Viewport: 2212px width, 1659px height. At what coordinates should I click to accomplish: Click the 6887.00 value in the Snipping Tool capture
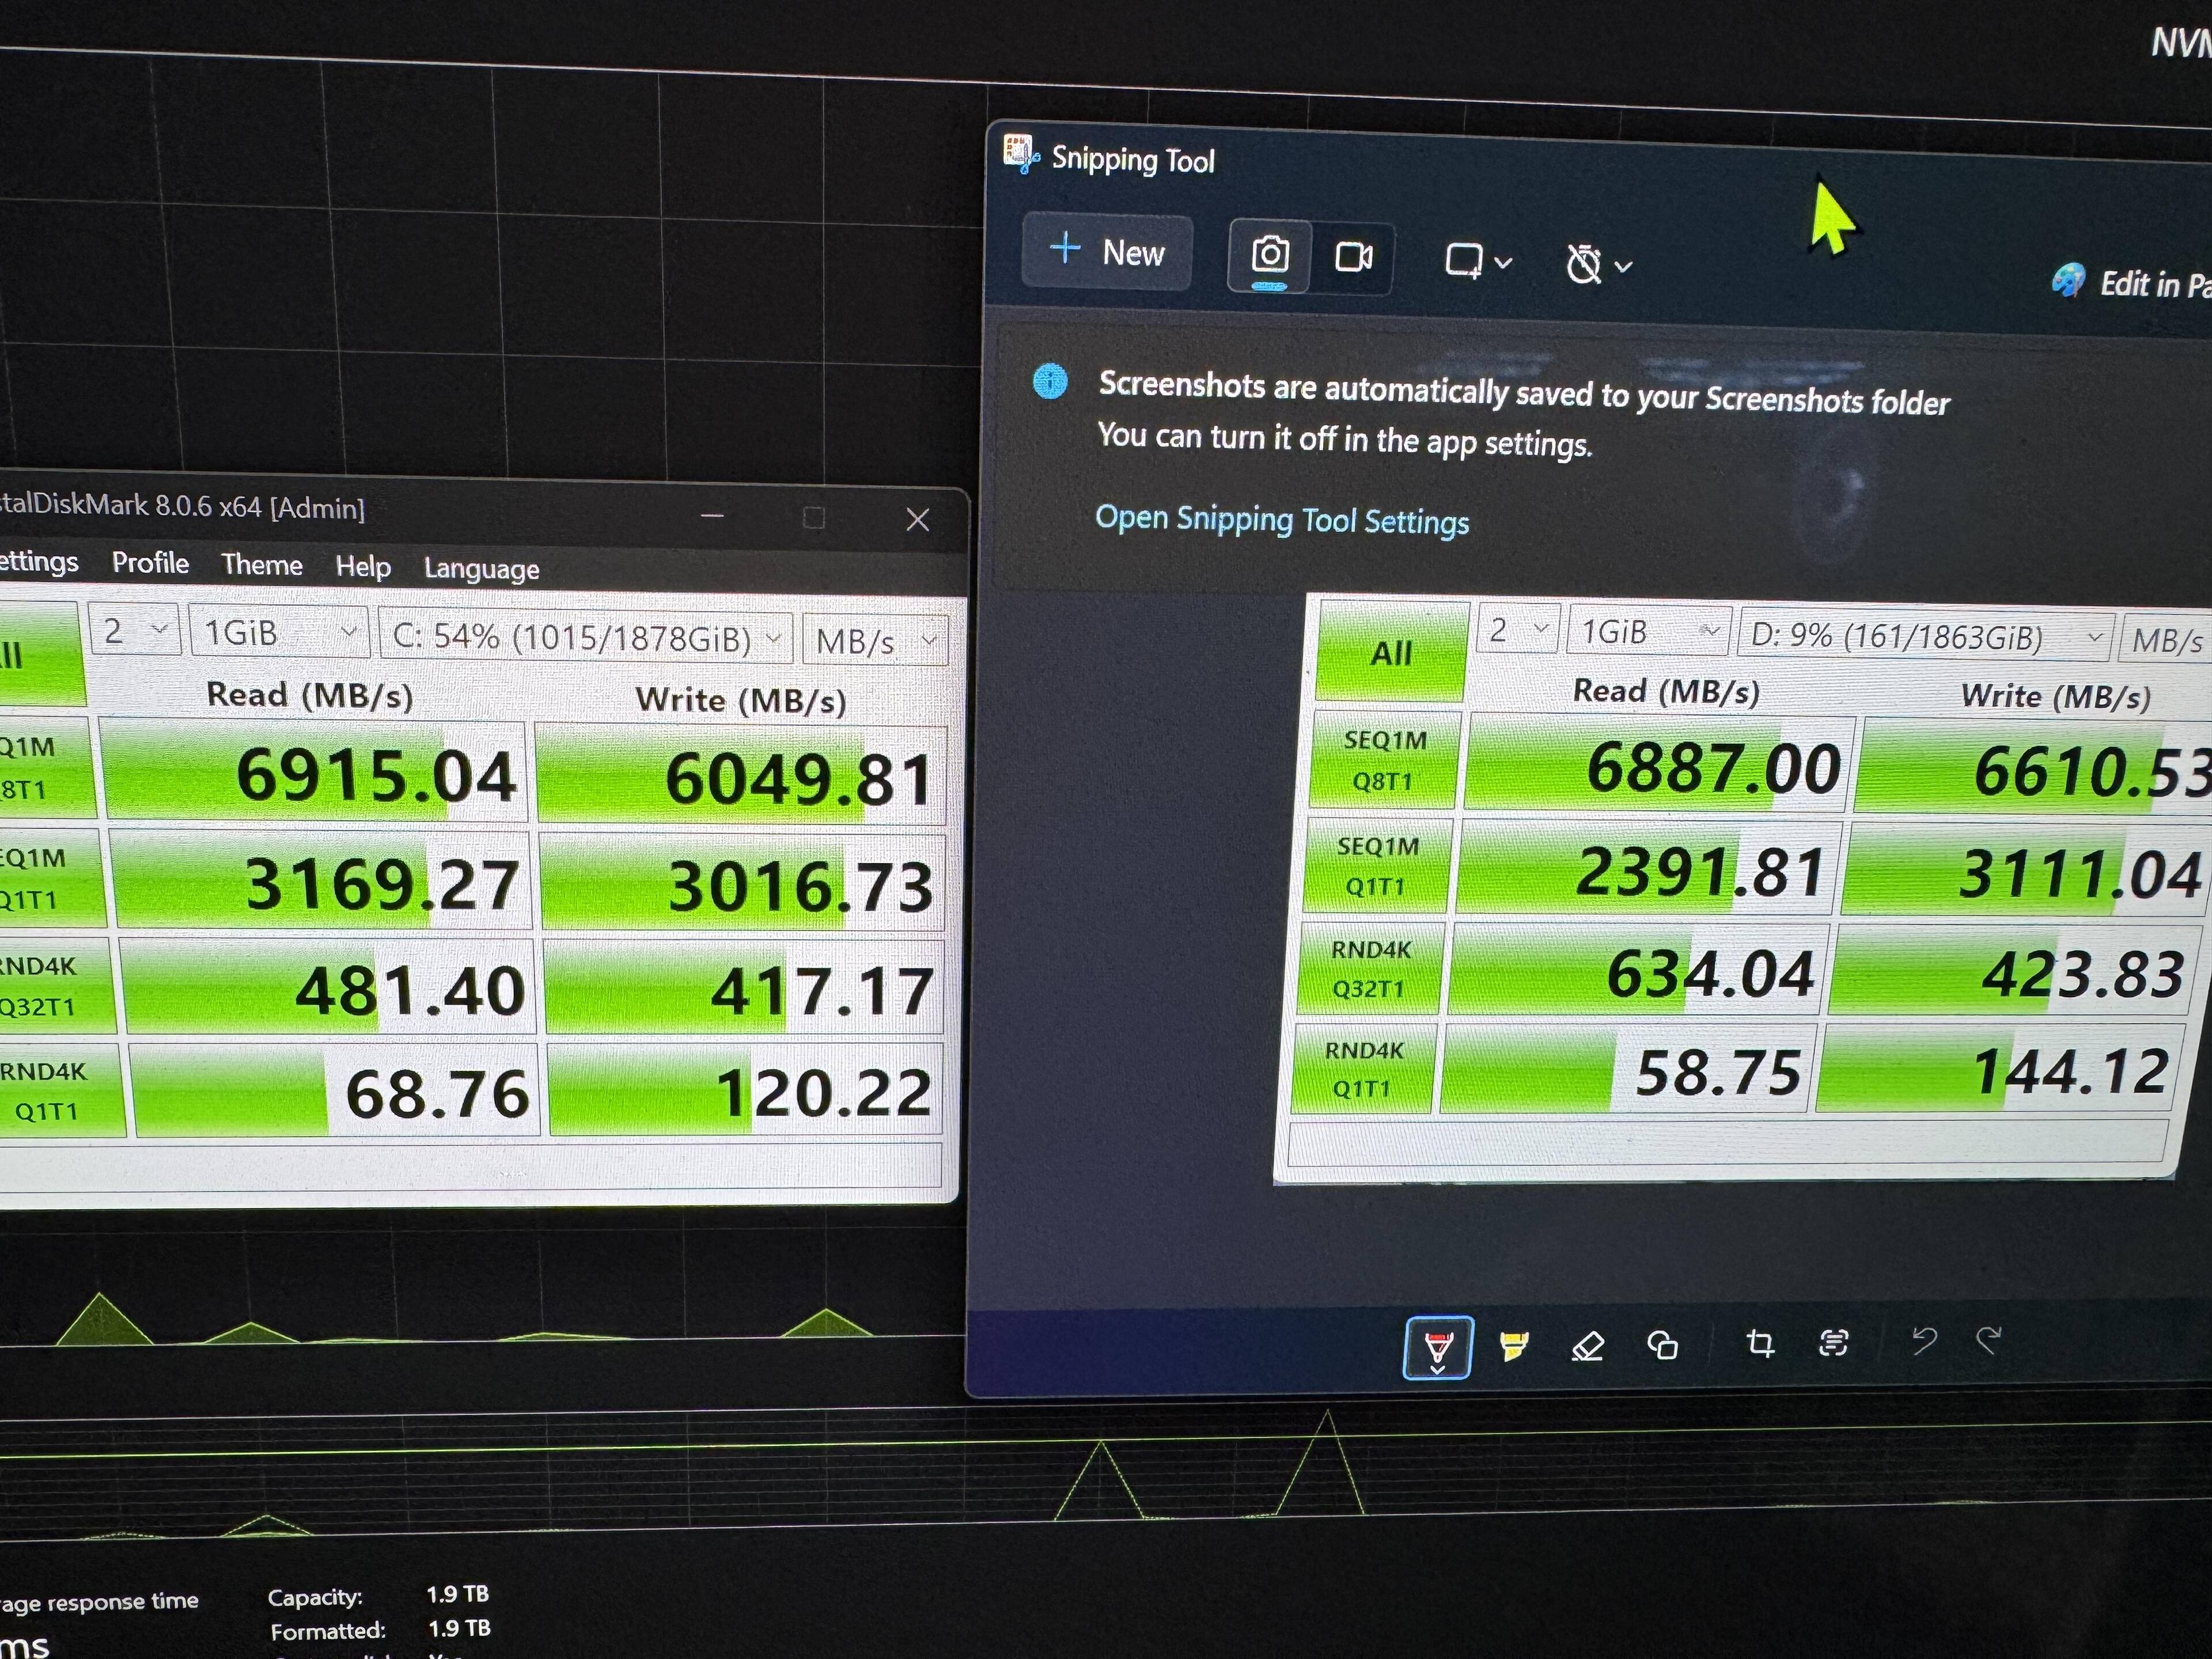(1713, 768)
